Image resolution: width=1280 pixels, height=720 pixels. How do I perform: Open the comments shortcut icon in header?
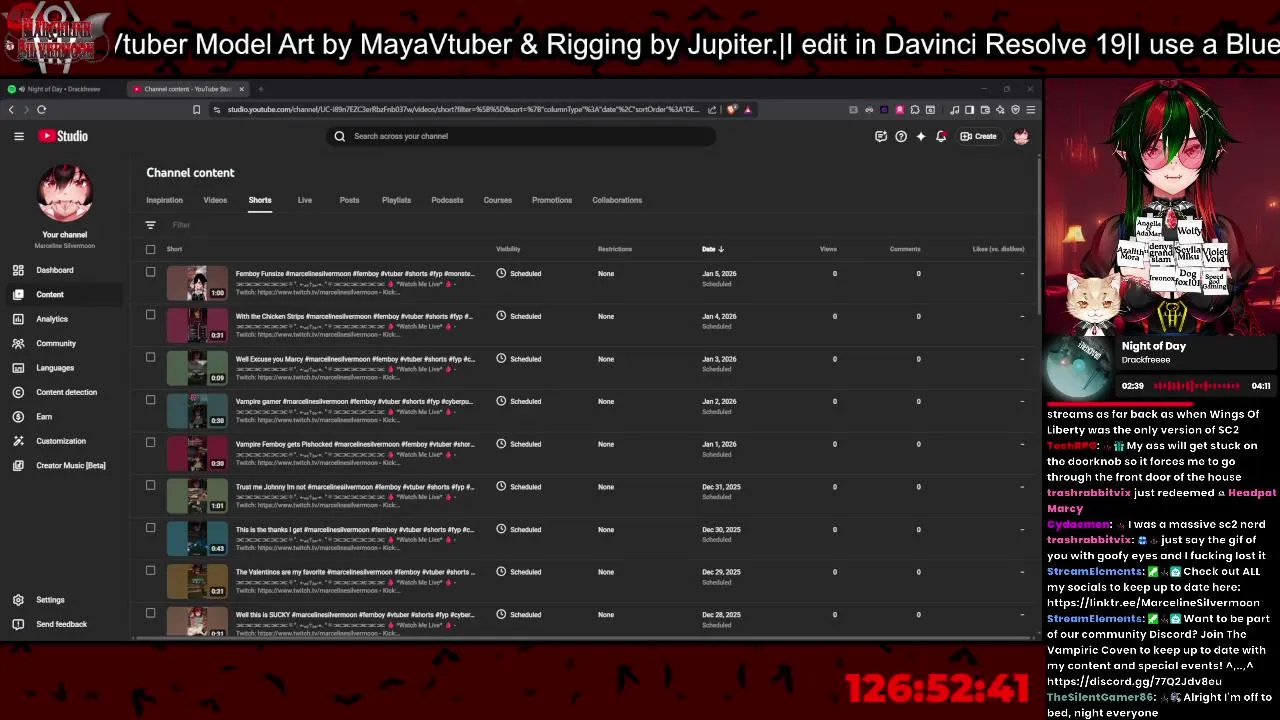pos(881,136)
